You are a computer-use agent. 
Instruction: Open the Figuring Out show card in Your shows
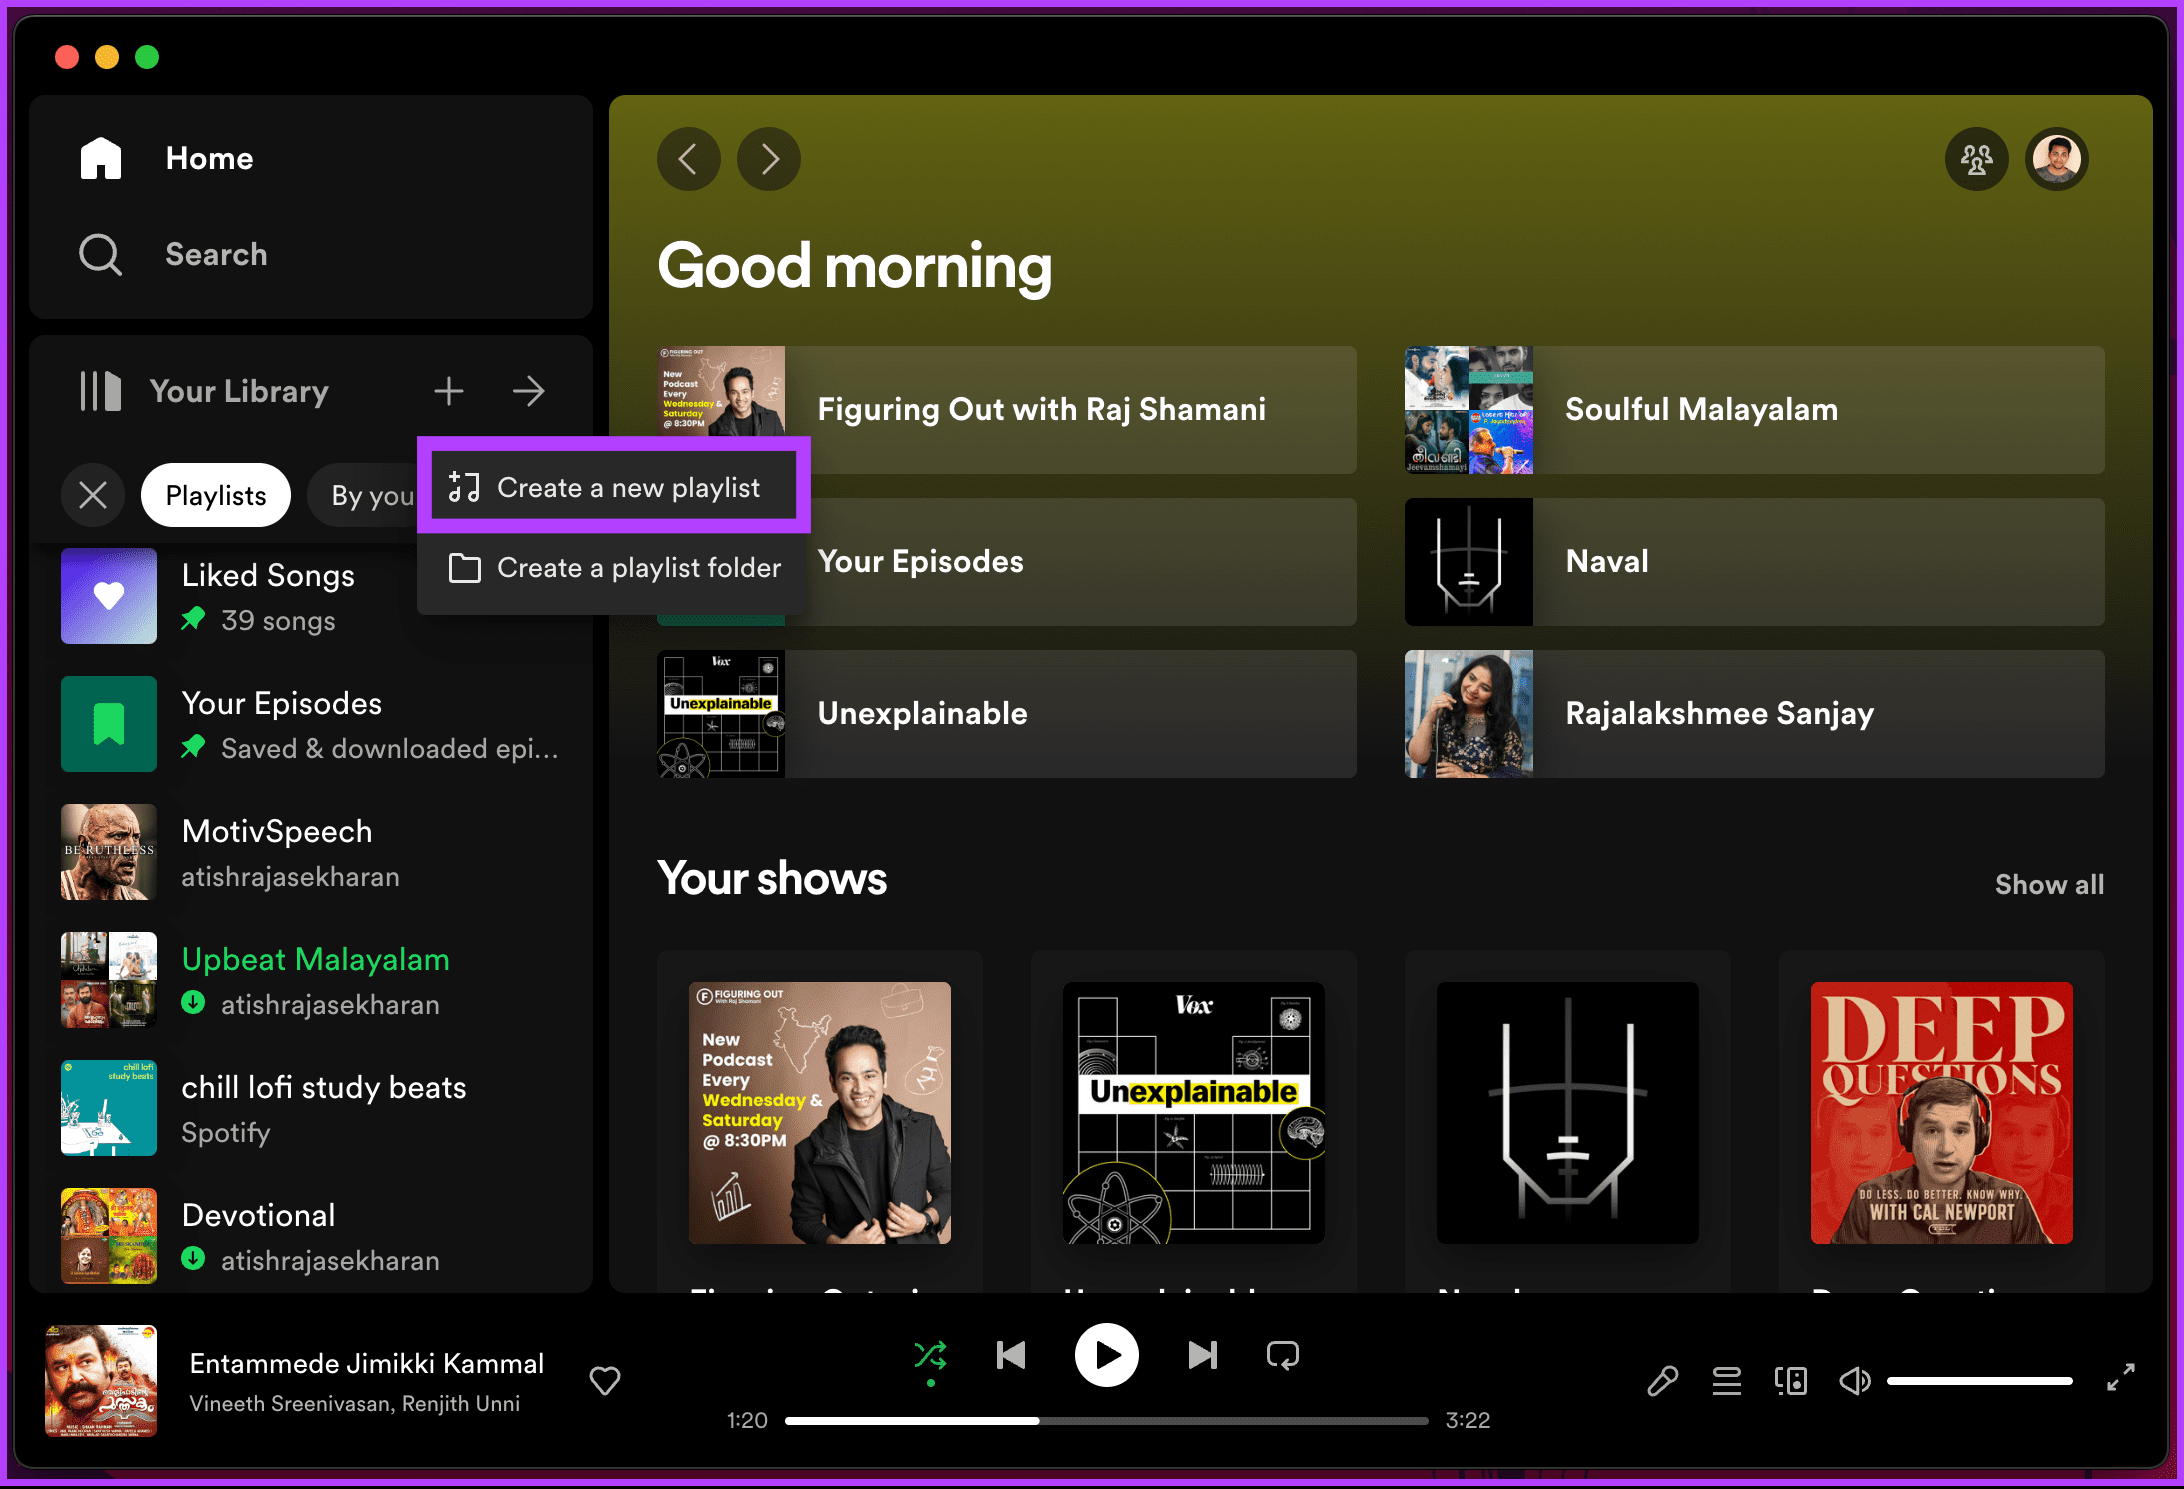tap(820, 1120)
